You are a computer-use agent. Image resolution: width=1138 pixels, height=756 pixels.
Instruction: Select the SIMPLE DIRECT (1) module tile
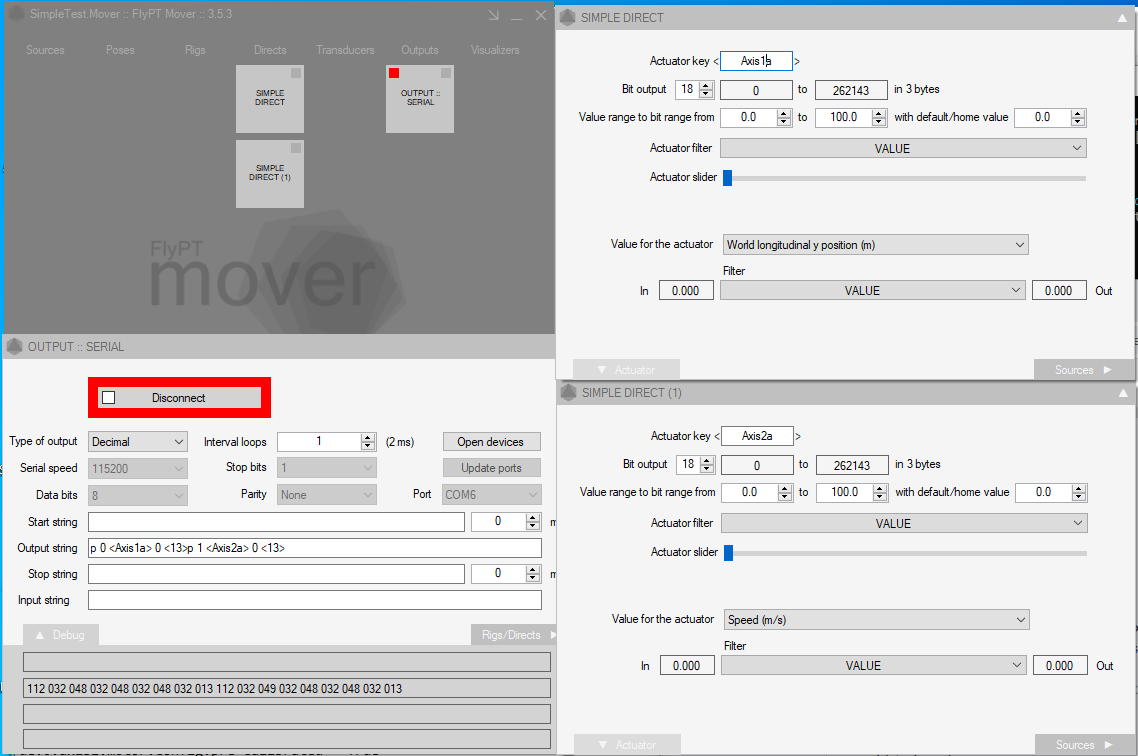point(270,174)
